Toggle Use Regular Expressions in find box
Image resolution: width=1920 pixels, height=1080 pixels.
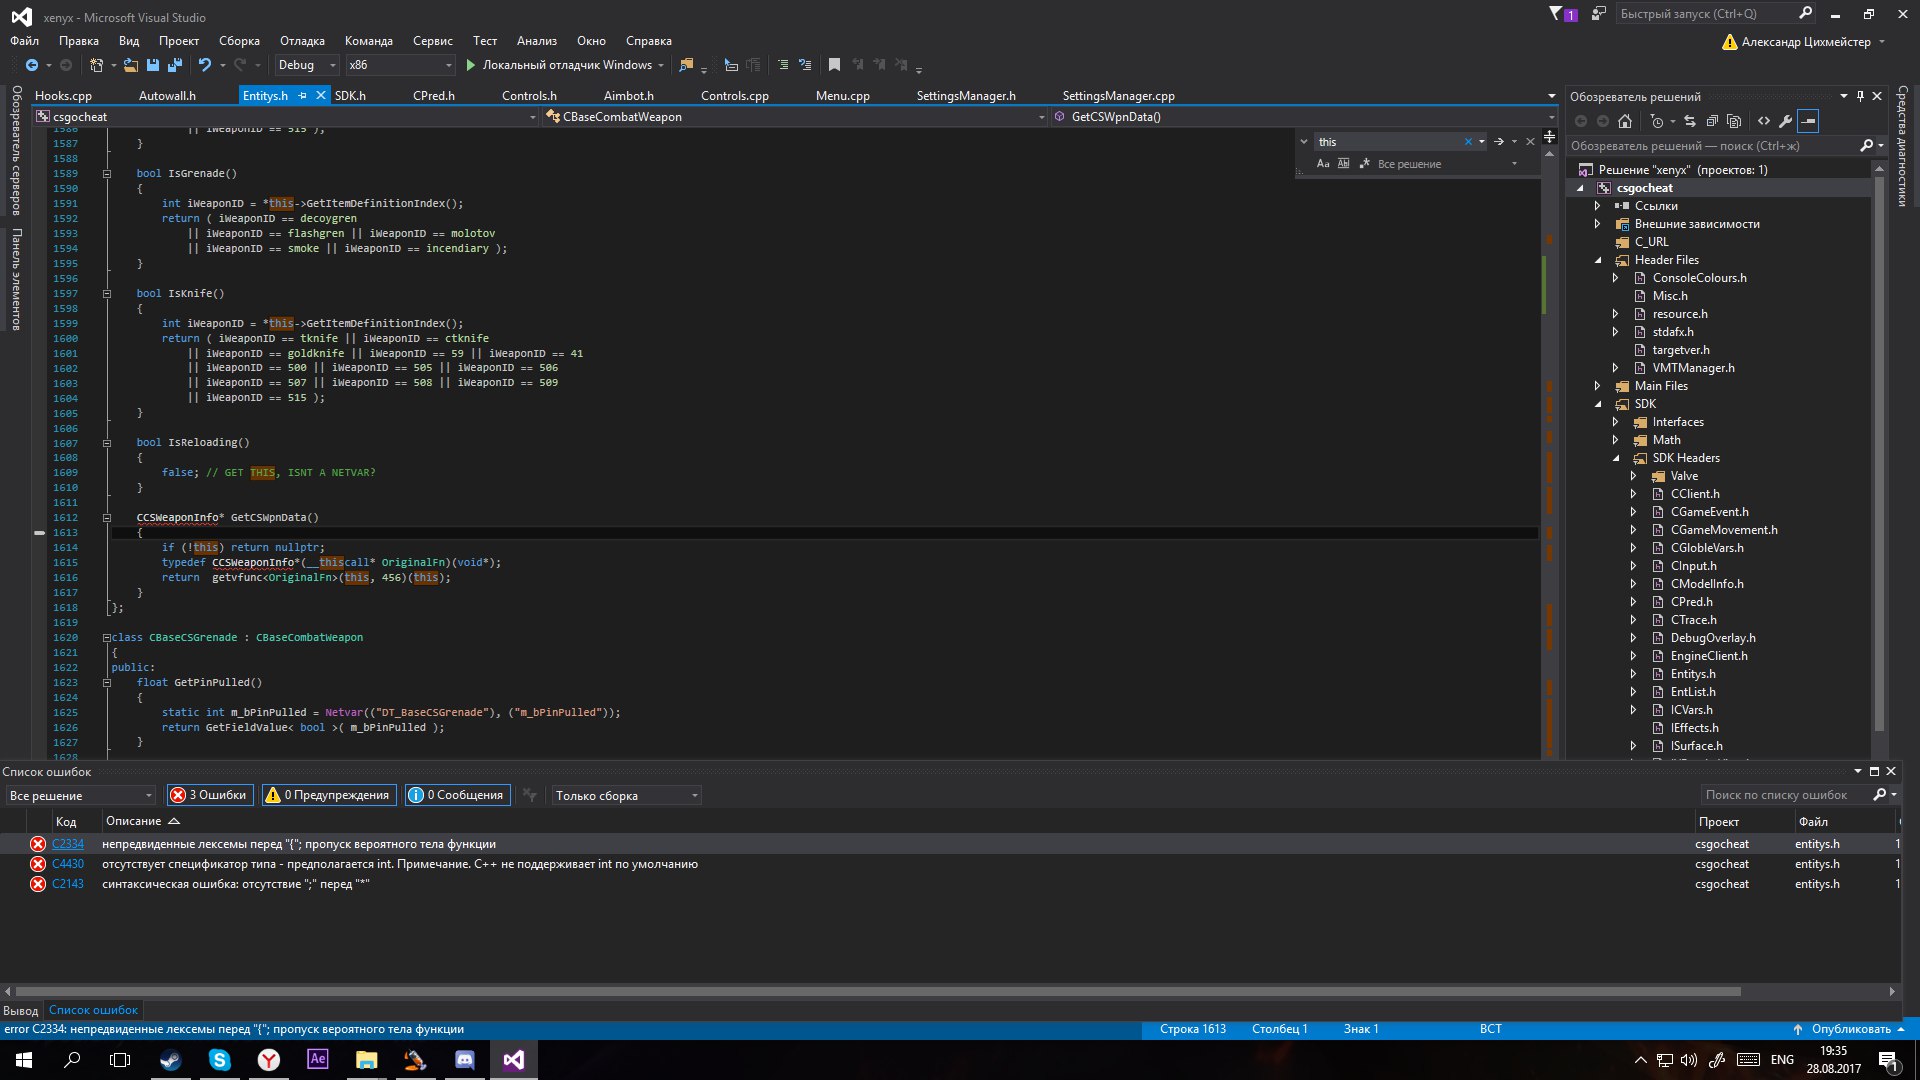click(x=1364, y=164)
